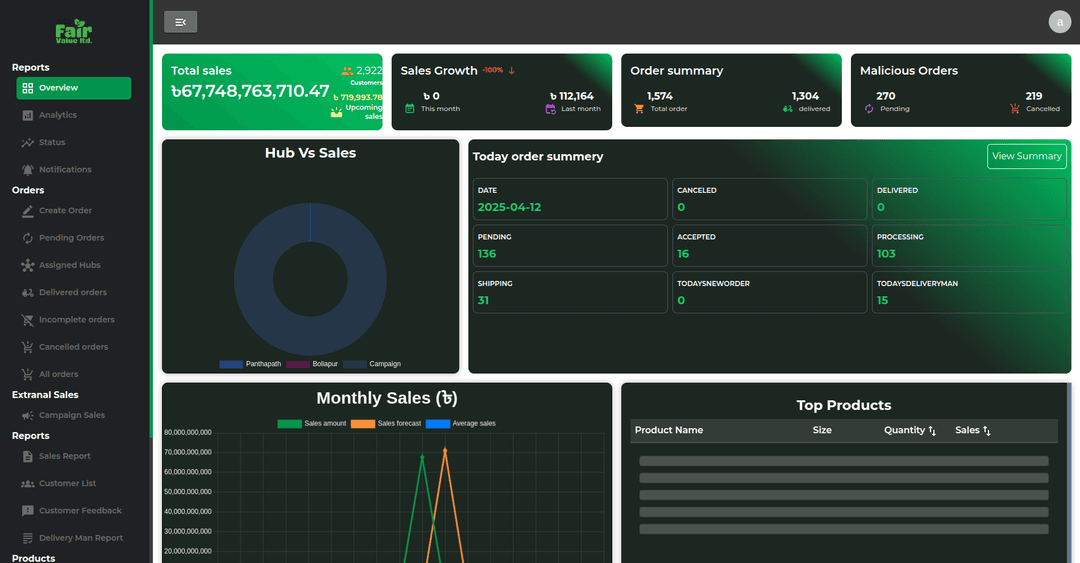Image resolution: width=1080 pixels, height=563 pixels.
Task: Click the Pending Orders refresh icon
Action: click(x=28, y=238)
